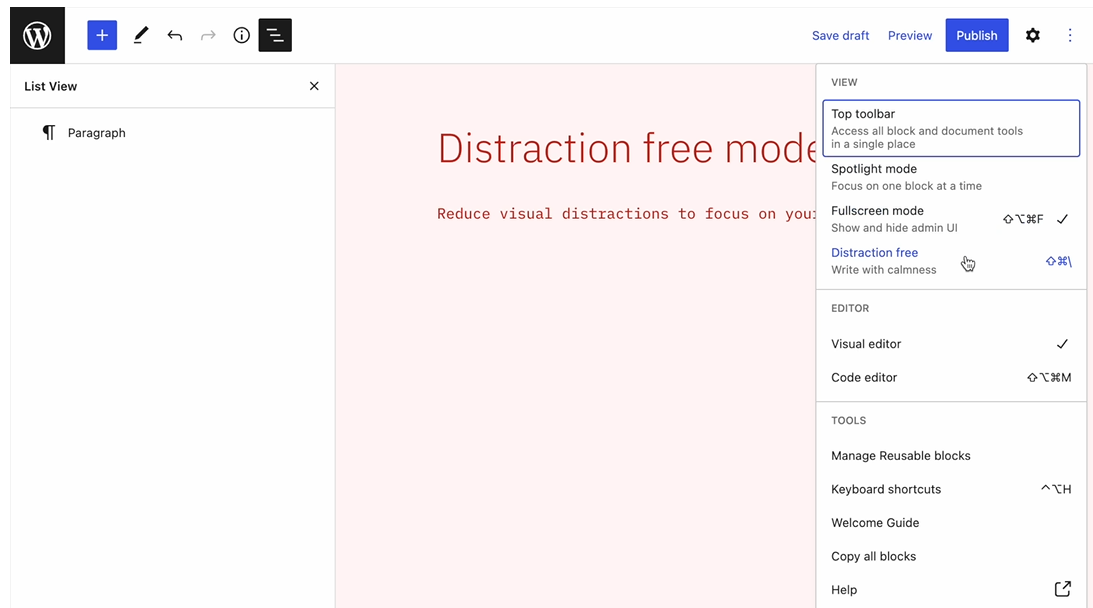Click the WordPress logo icon
Viewport: 1093px width, 608px height.
pyautogui.click(x=37, y=36)
